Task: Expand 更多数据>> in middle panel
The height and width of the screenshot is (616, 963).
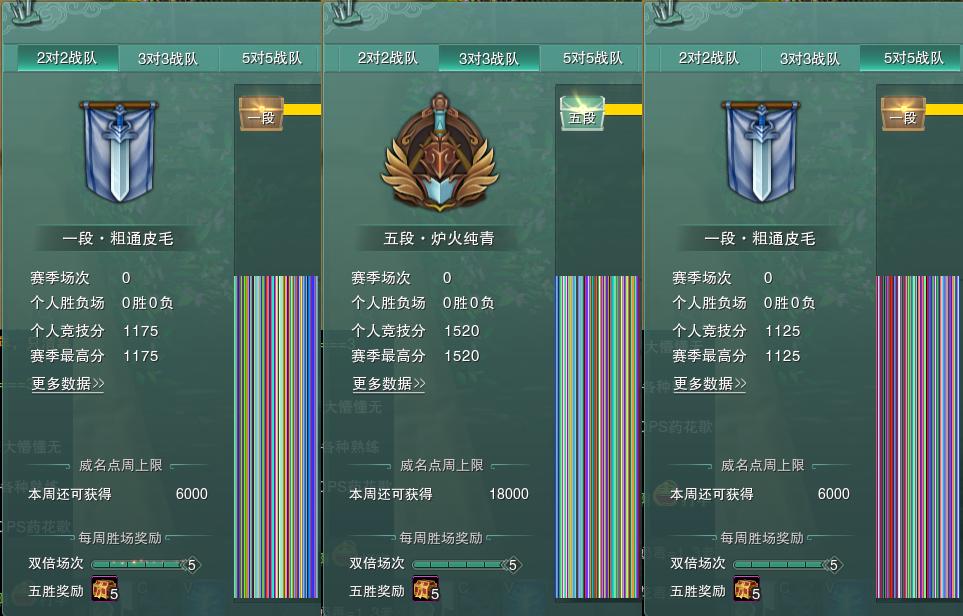Action: (x=389, y=384)
